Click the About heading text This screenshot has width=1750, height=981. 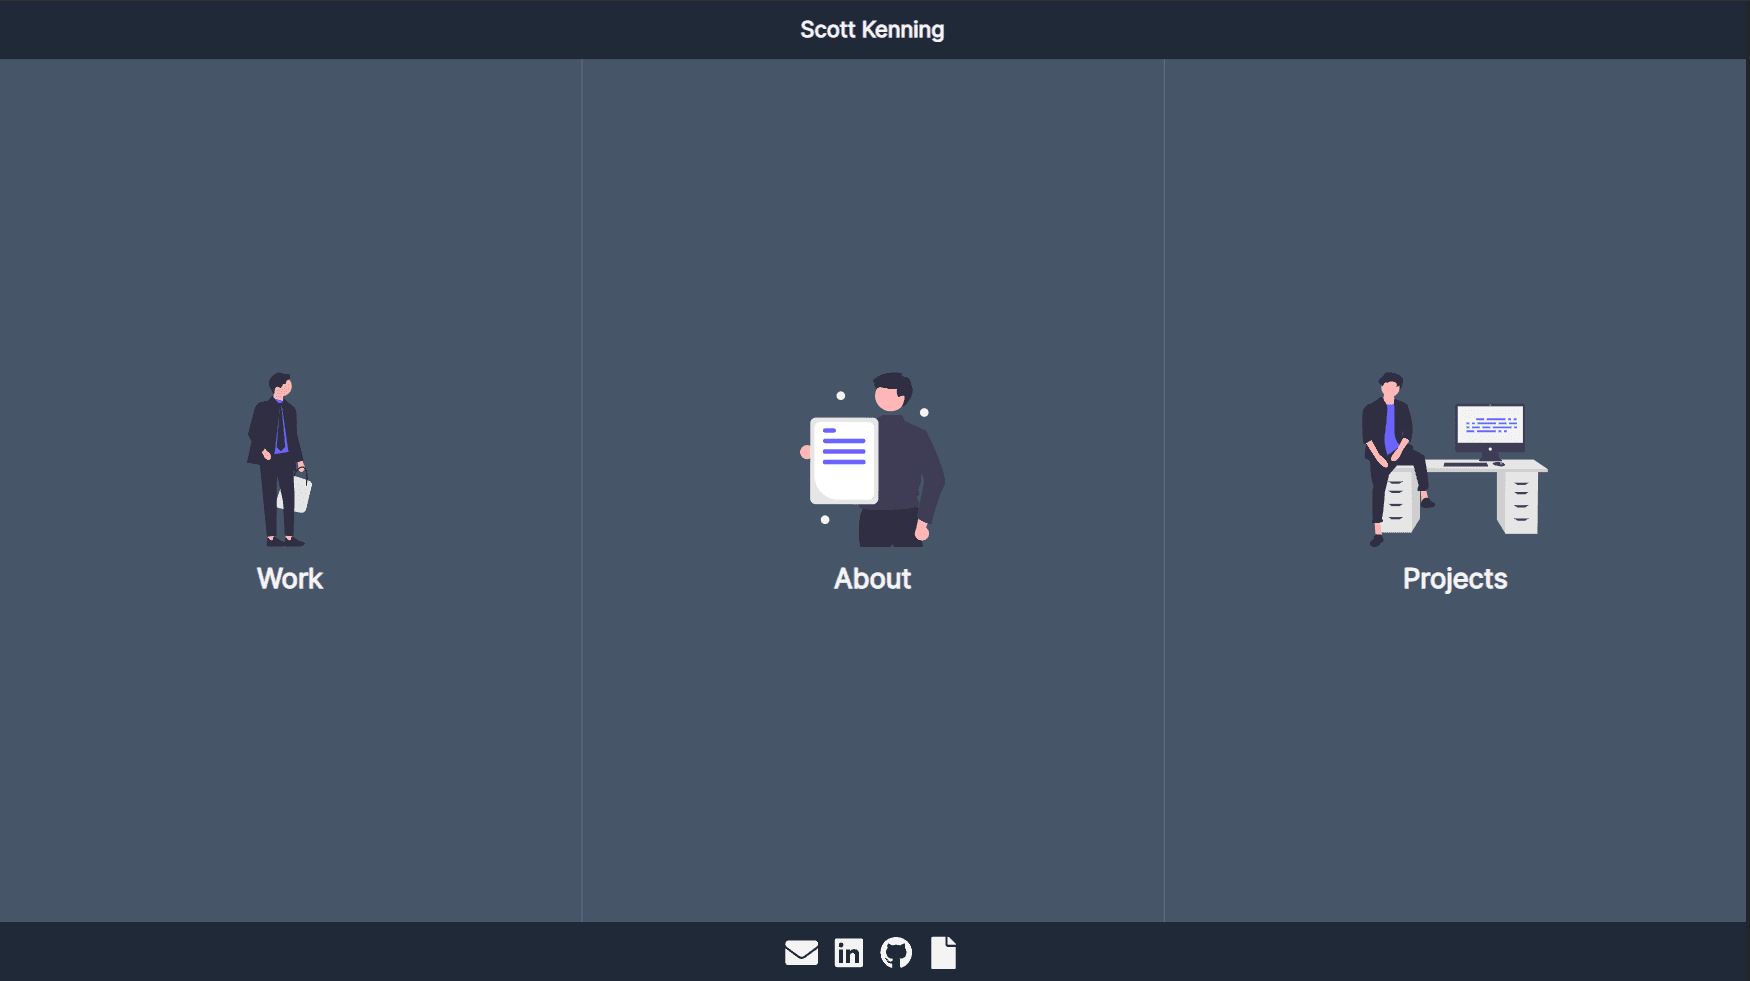pos(872,579)
